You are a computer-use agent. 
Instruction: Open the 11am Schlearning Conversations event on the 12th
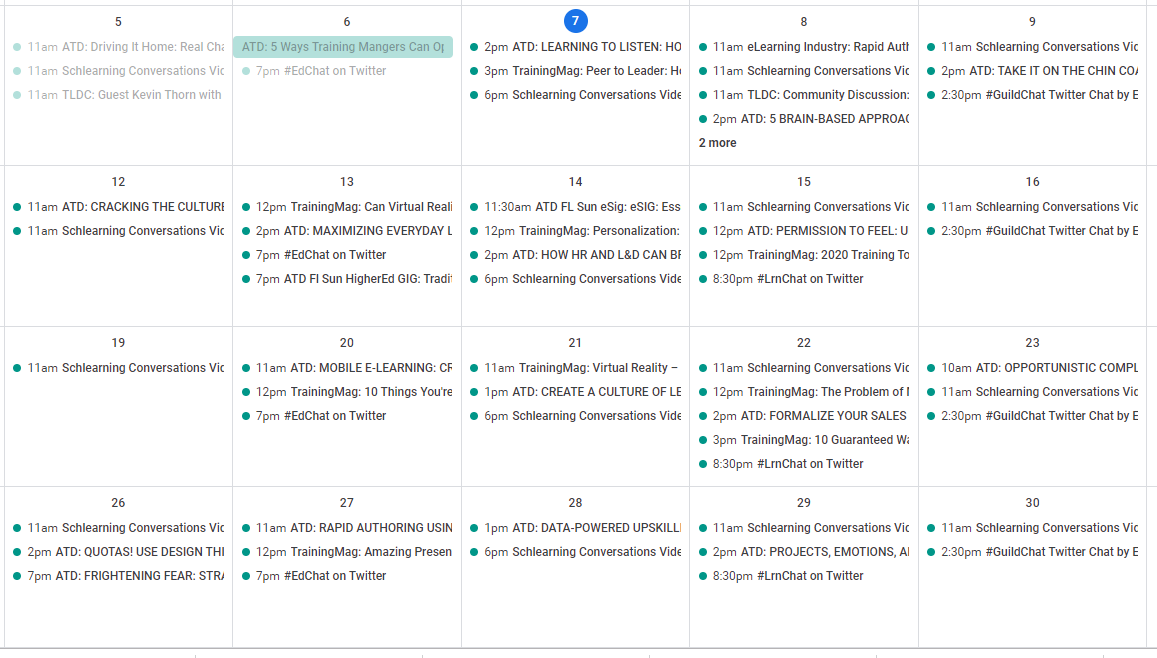pos(118,232)
